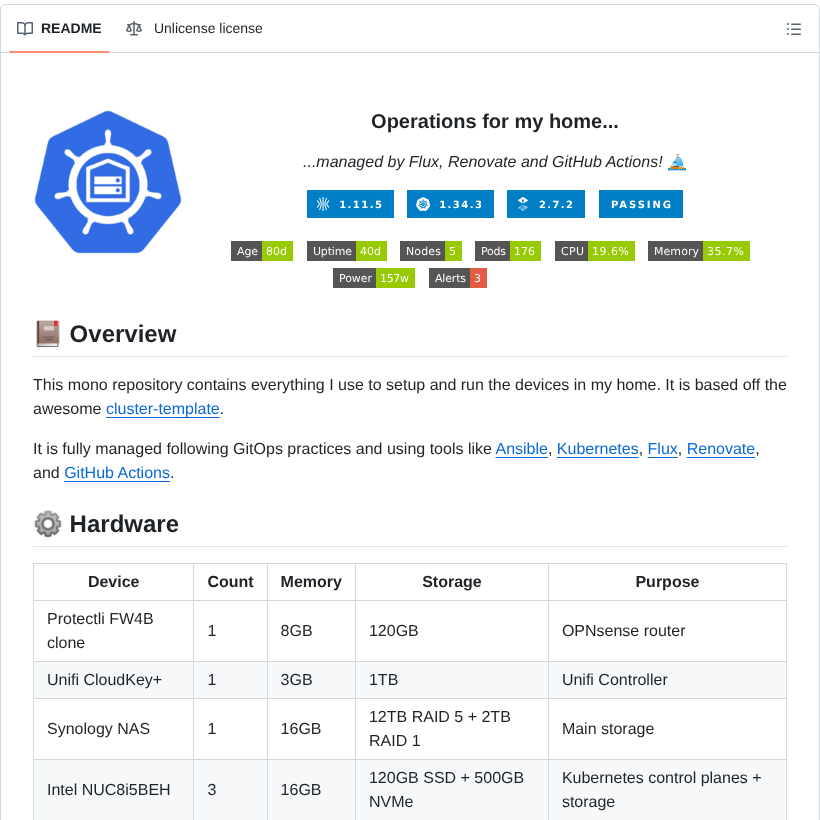Click the PASSING status badge
This screenshot has height=820, width=820.
point(640,204)
